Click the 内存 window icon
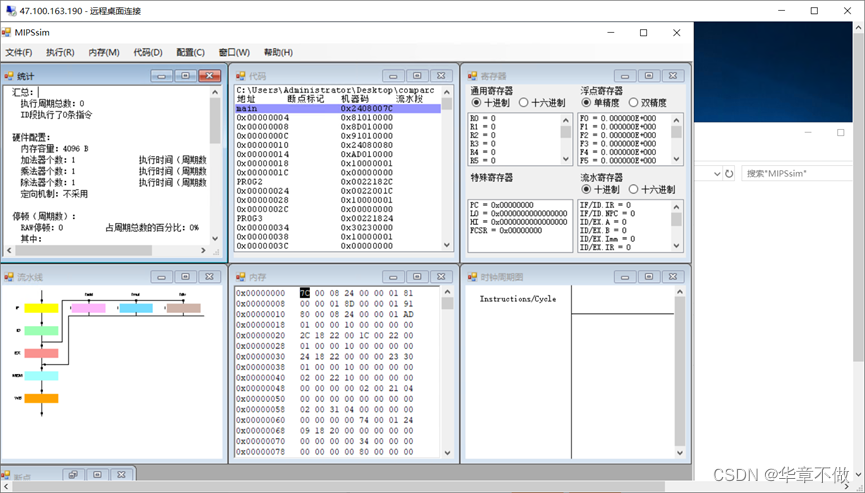The width and height of the screenshot is (865, 493). 241,277
